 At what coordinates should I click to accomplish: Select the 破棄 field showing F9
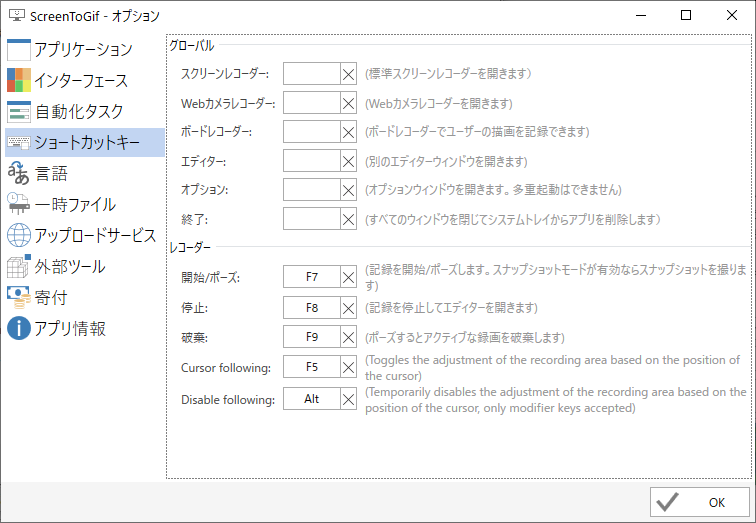(x=312, y=337)
